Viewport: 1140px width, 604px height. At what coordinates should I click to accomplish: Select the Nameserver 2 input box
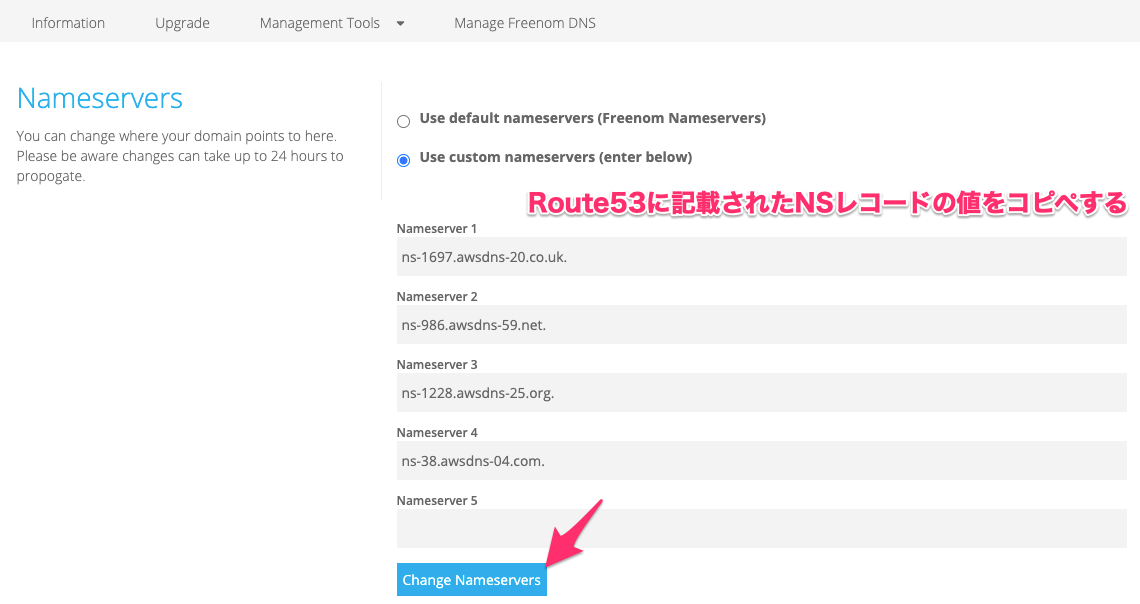click(x=760, y=324)
